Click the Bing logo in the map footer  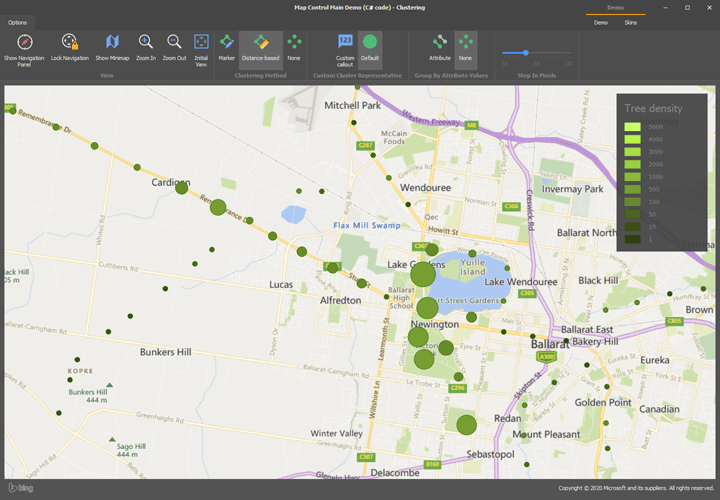20,488
